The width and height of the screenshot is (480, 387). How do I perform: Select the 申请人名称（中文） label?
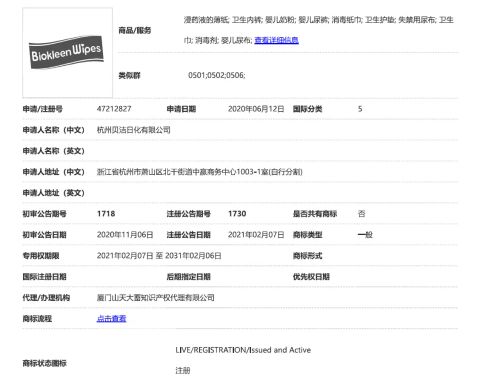pos(53,130)
